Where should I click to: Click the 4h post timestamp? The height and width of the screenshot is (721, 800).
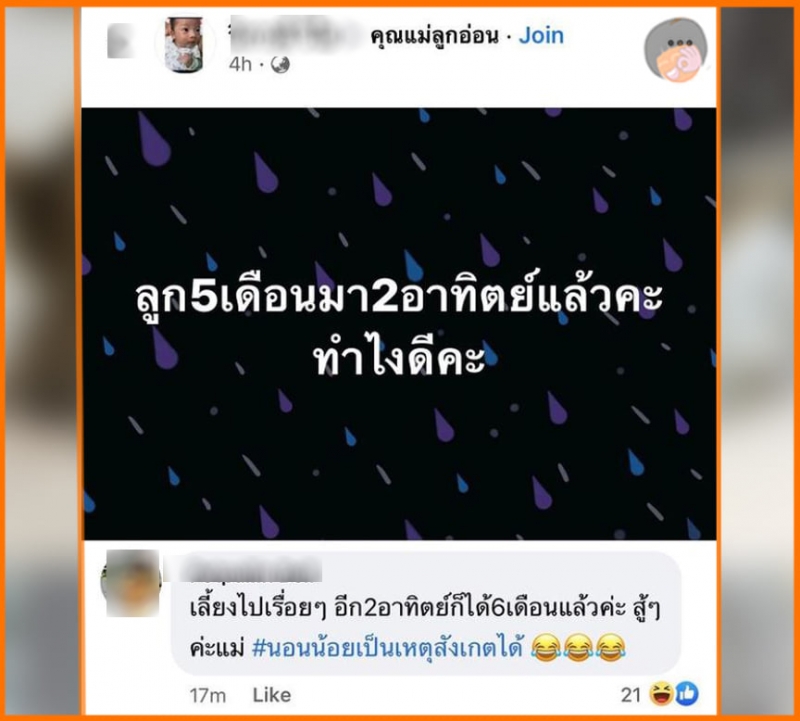point(240,65)
